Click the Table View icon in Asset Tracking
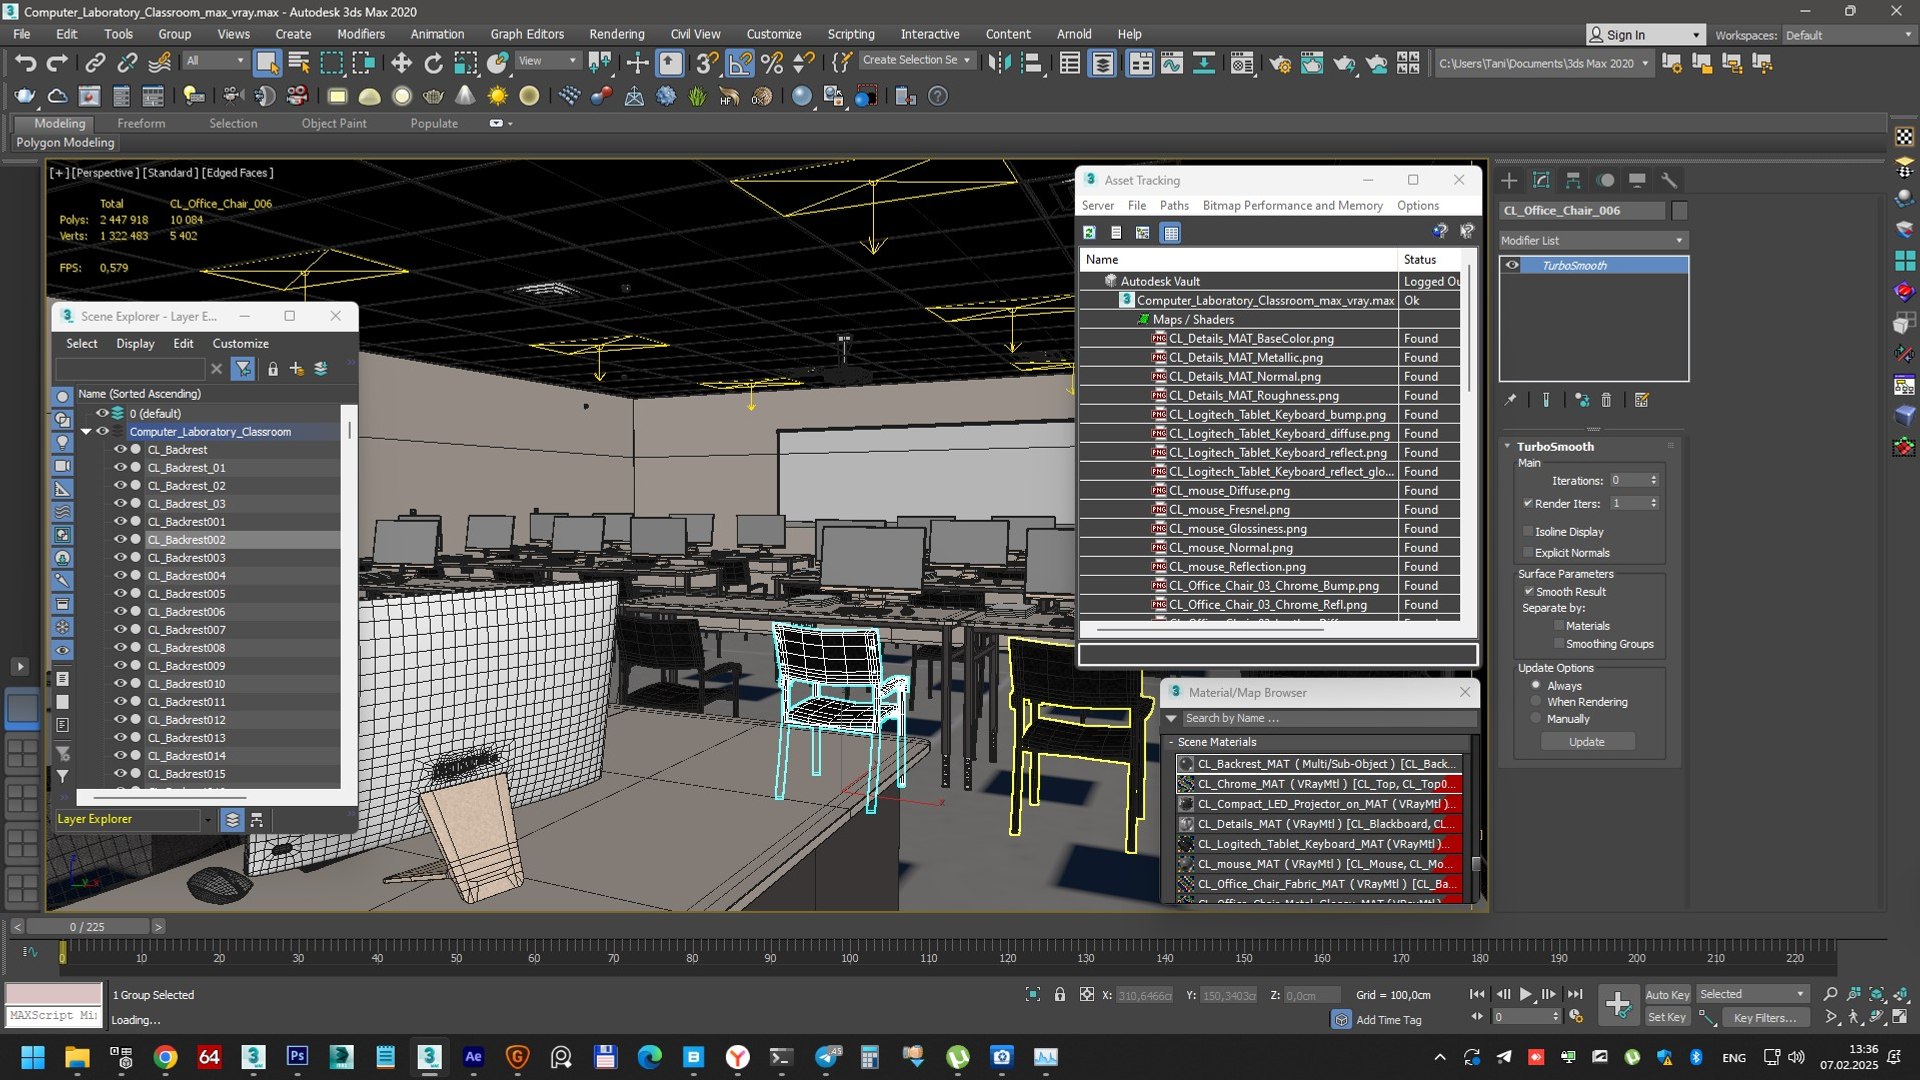Image resolution: width=1920 pixels, height=1080 pixels. point(1171,232)
